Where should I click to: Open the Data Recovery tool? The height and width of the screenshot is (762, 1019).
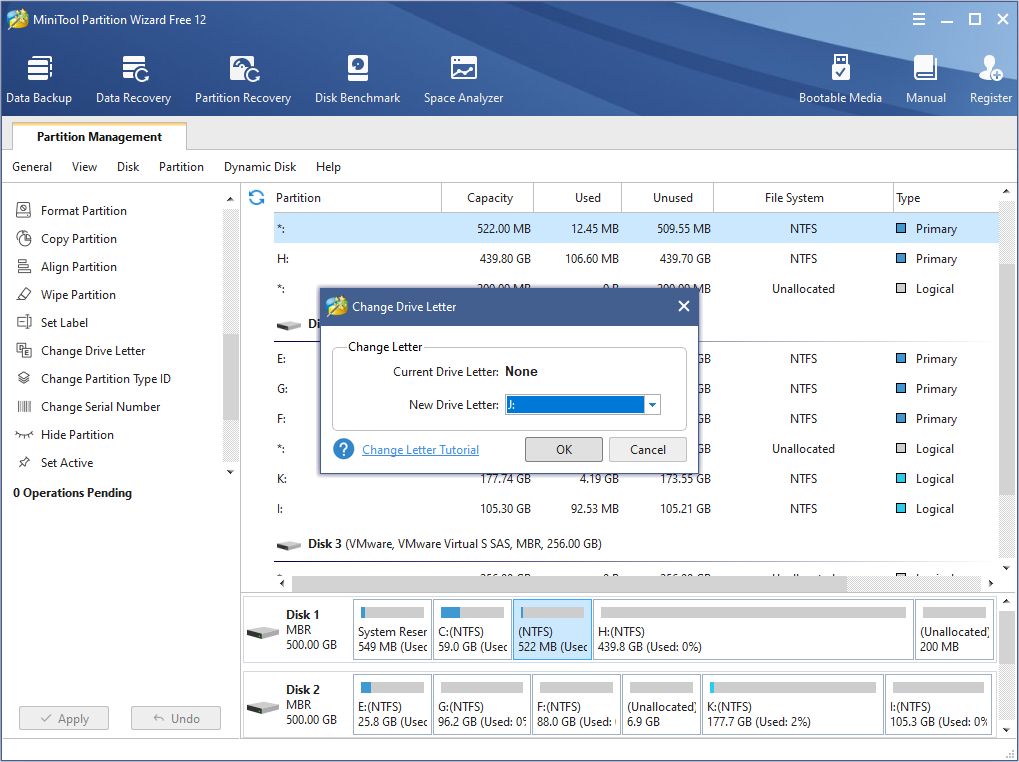(133, 80)
